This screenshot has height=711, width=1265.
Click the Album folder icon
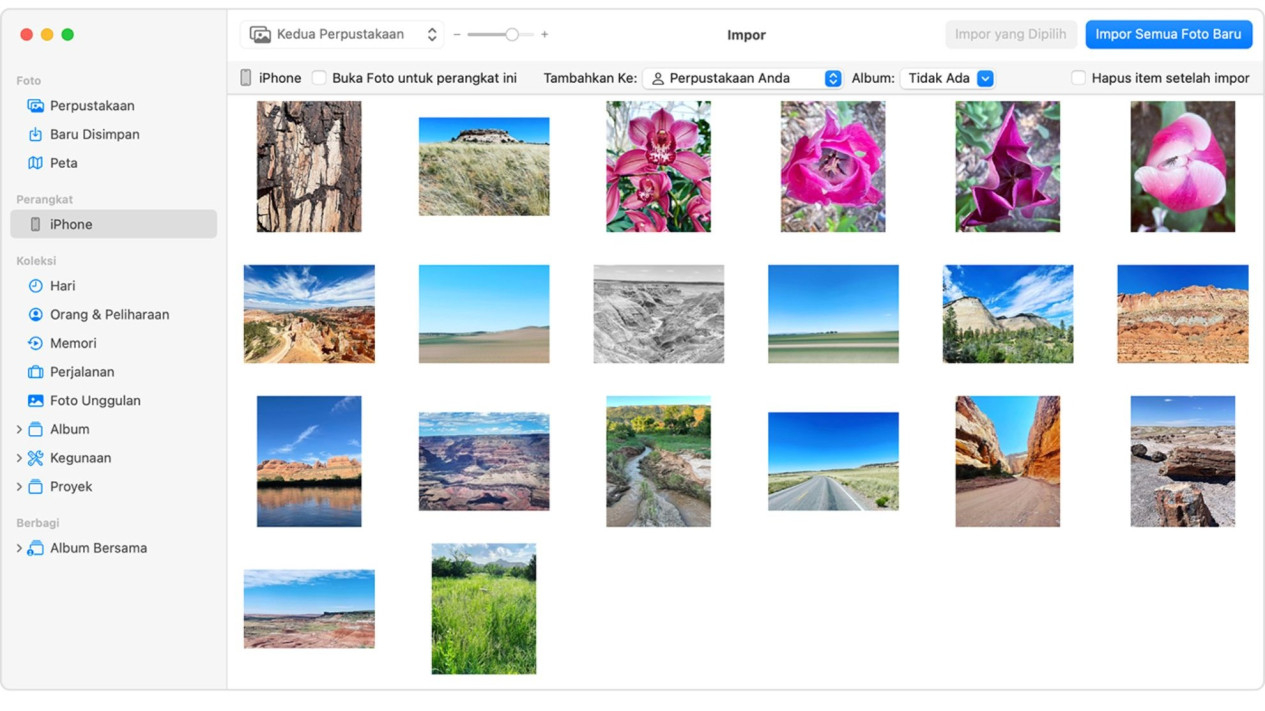point(35,429)
